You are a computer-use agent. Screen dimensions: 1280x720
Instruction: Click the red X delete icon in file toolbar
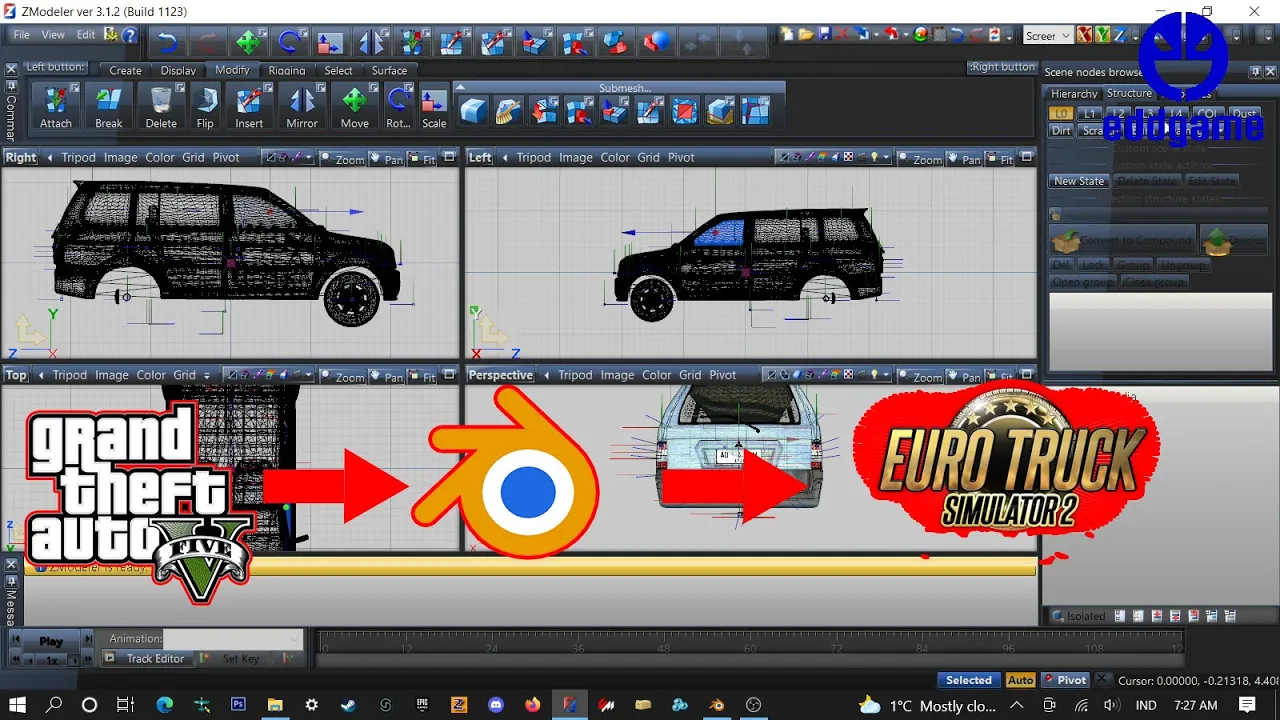pyautogui.click(x=843, y=34)
